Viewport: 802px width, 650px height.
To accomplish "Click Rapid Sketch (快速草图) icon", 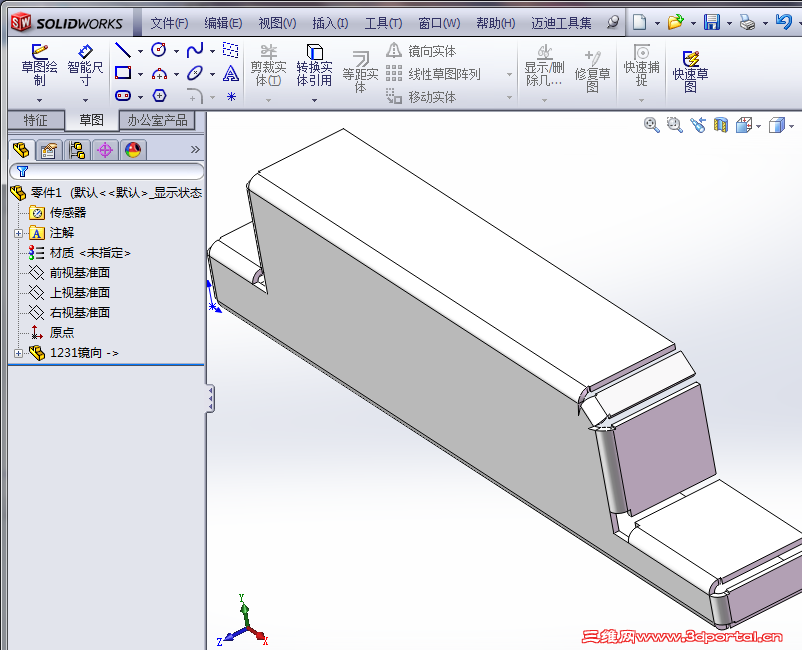I will coord(690,58).
